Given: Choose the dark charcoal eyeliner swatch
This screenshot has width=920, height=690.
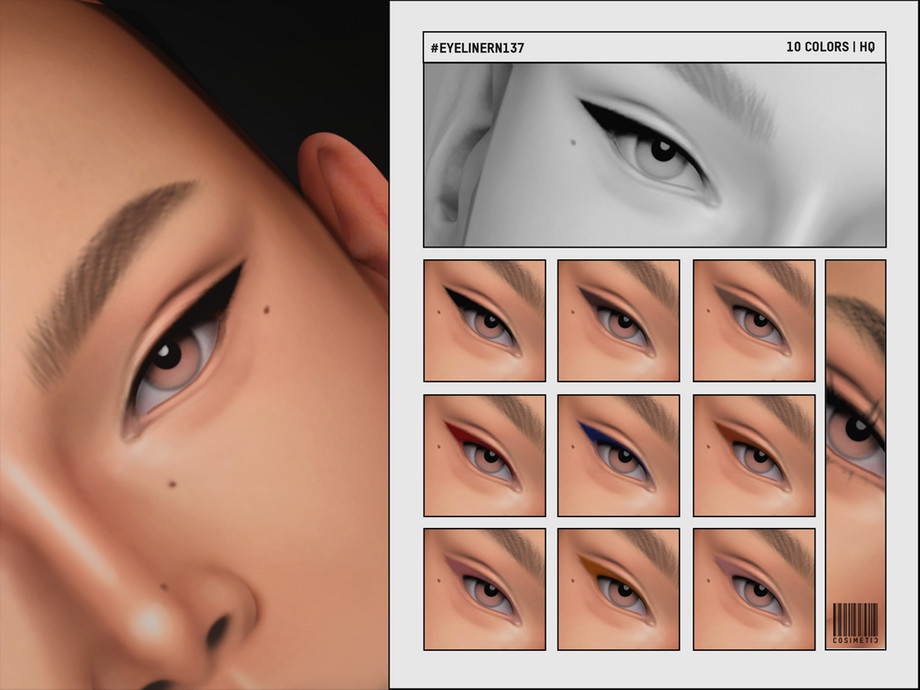Looking at the screenshot, I should point(618,320).
